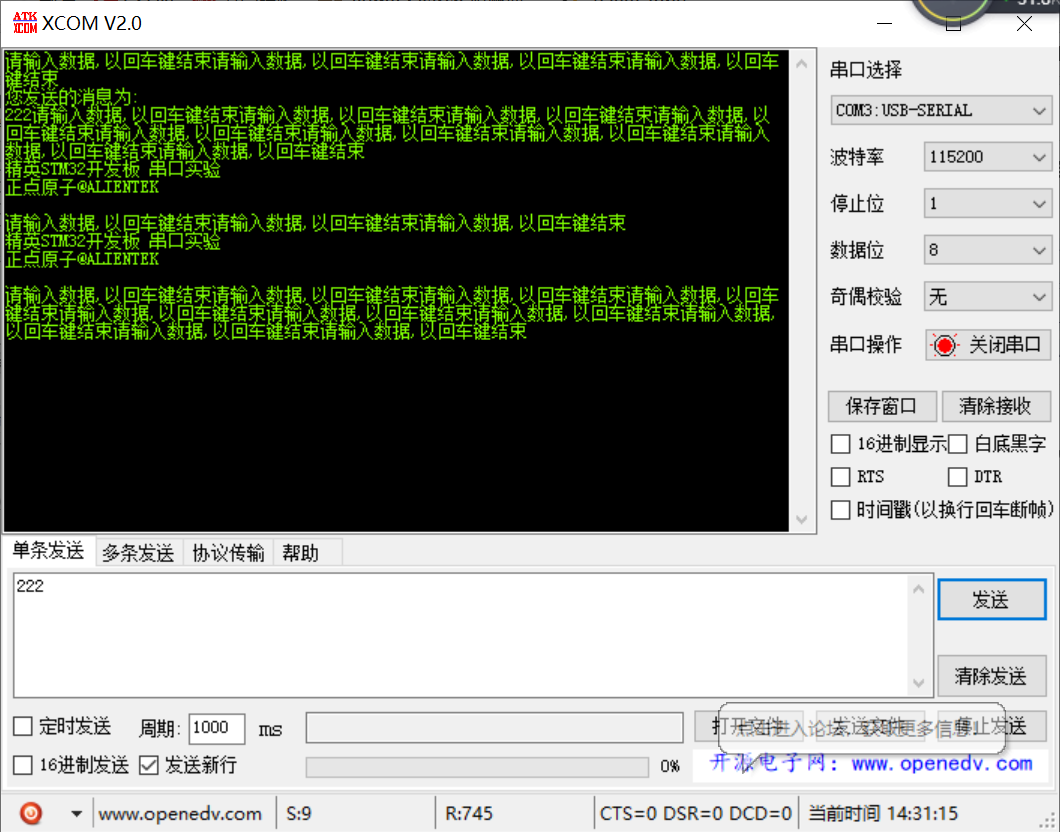Toggle the DTR checkbox
1060x832 pixels.
957,476
